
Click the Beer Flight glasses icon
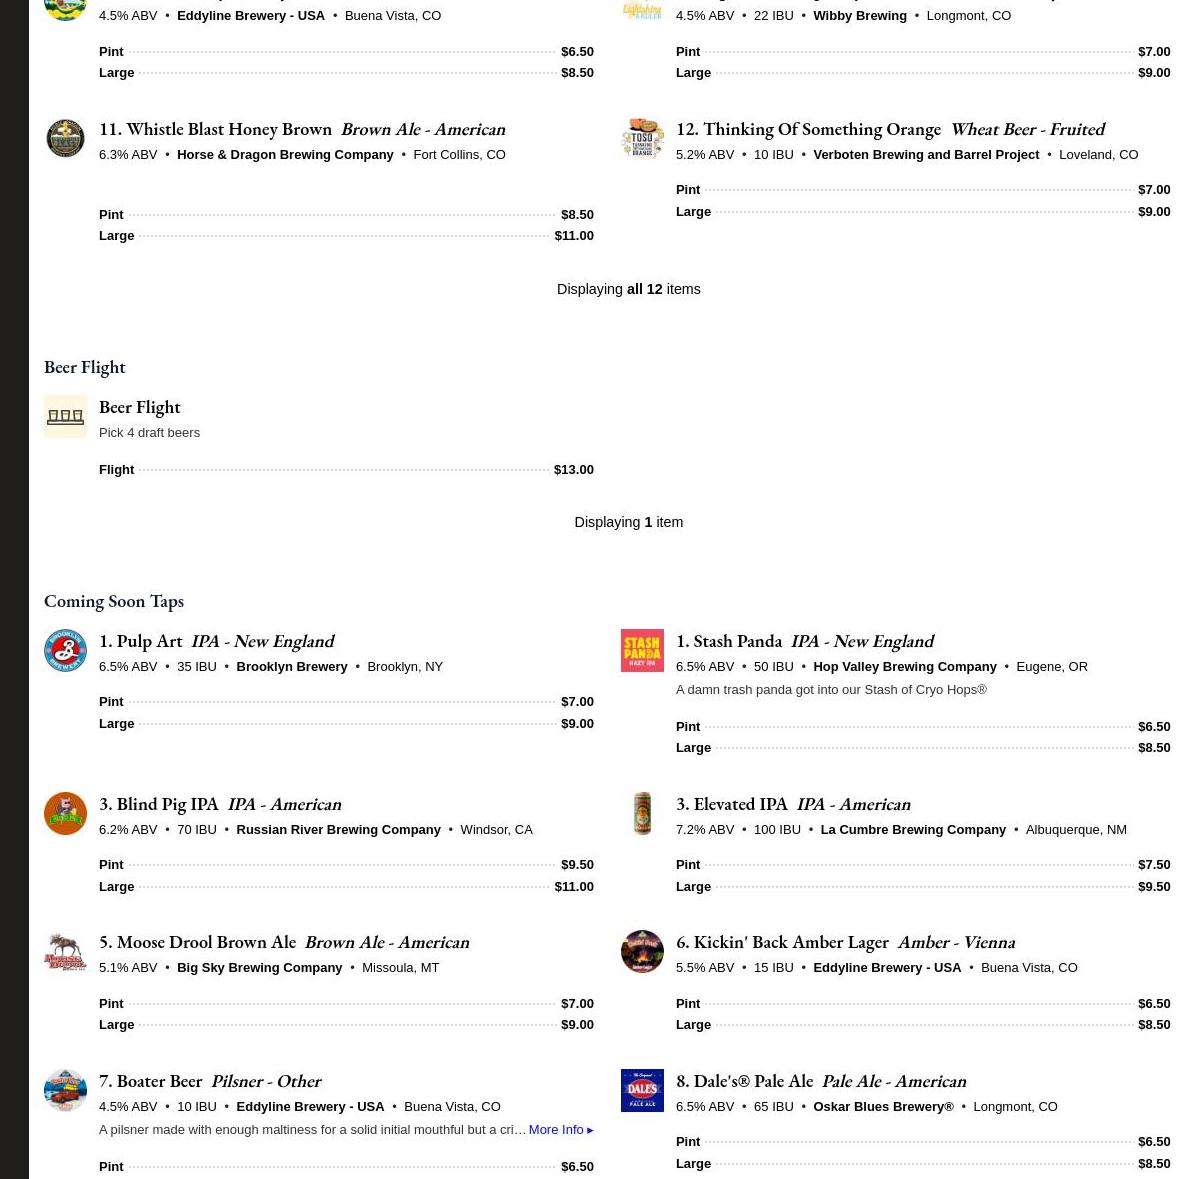click(x=65, y=416)
